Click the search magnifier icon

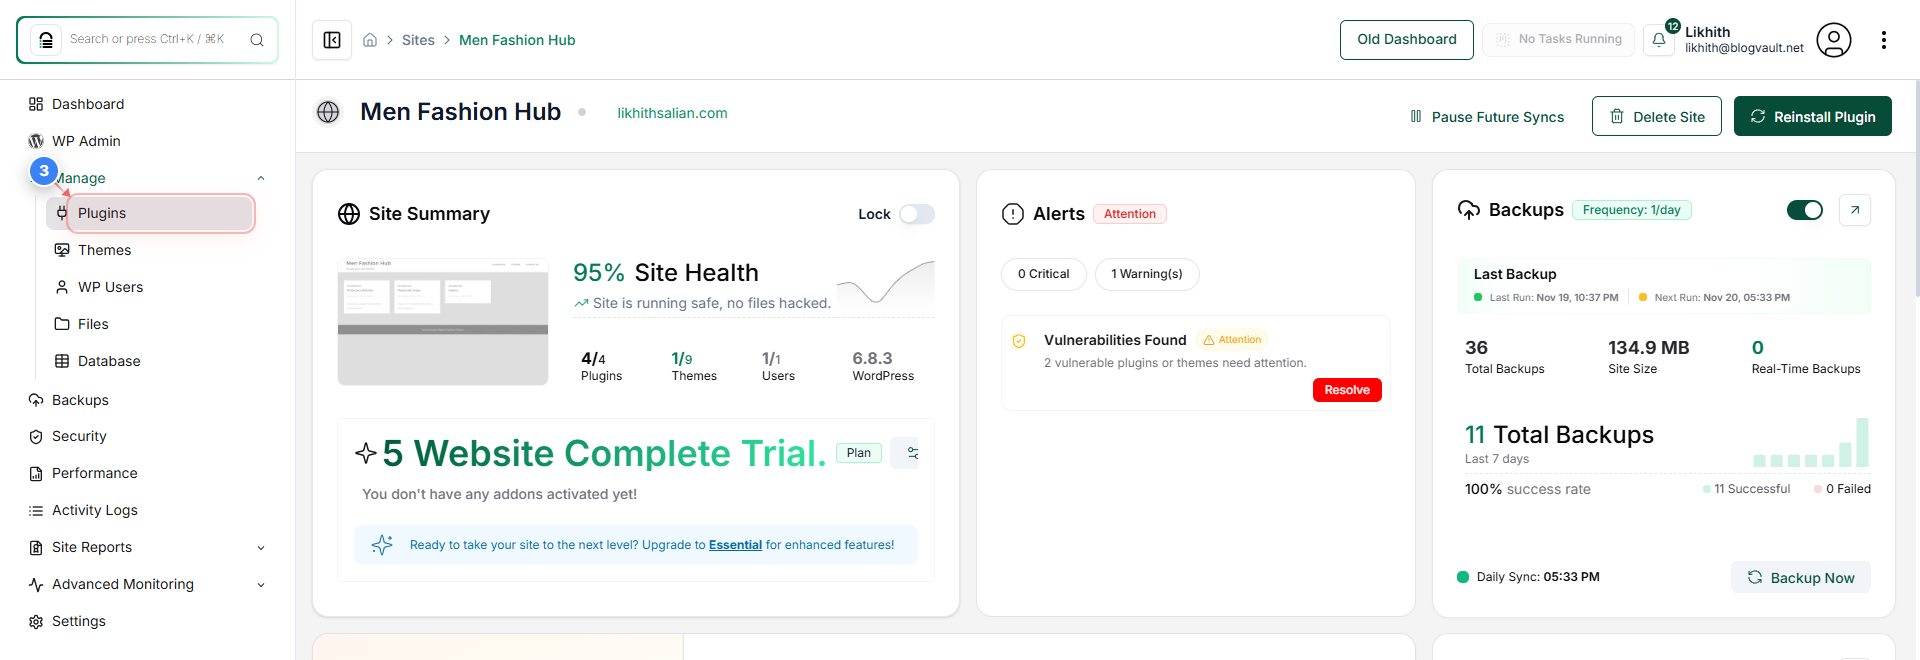point(257,40)
